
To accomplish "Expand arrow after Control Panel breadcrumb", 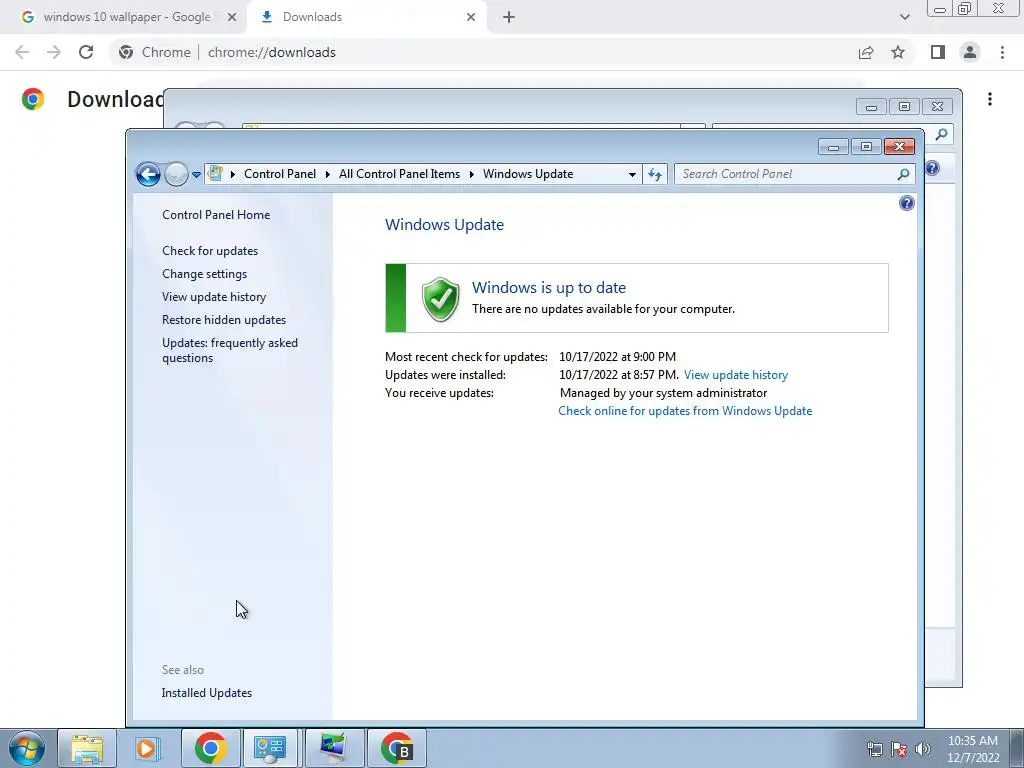I will [328, 174].
